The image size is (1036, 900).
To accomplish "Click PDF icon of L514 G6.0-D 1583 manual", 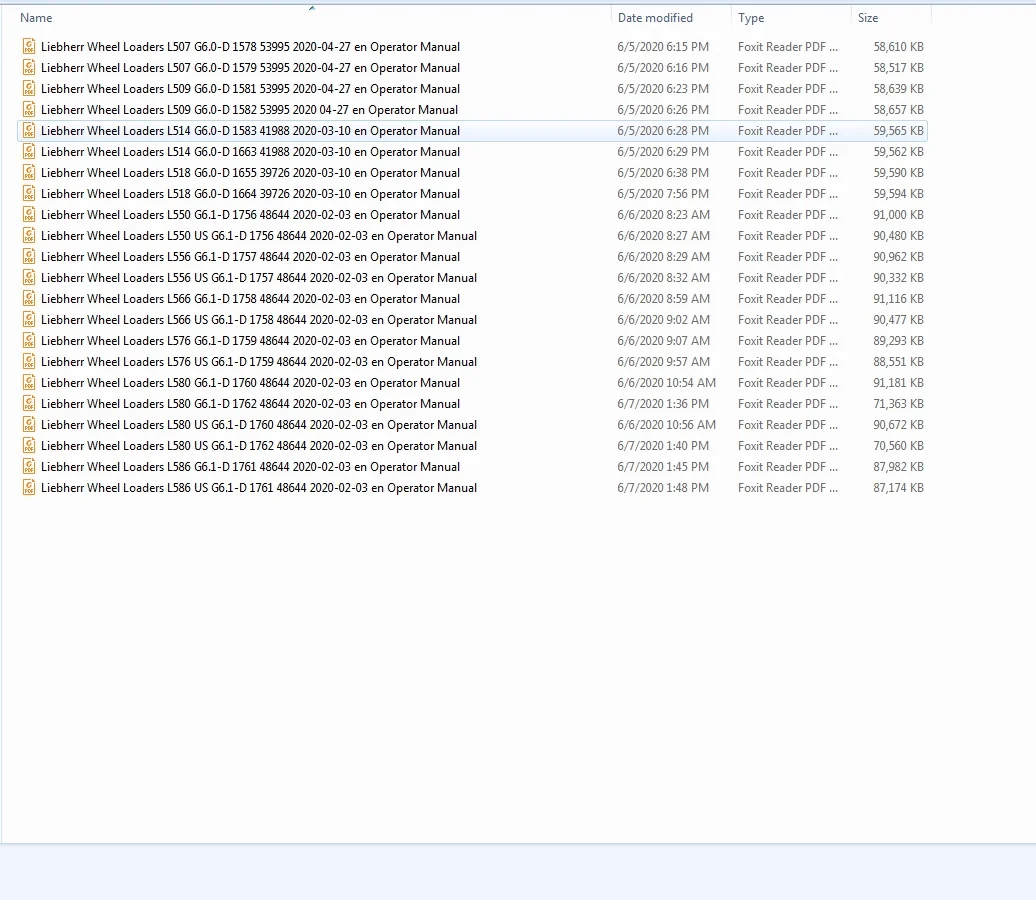I will click(29, 130).
